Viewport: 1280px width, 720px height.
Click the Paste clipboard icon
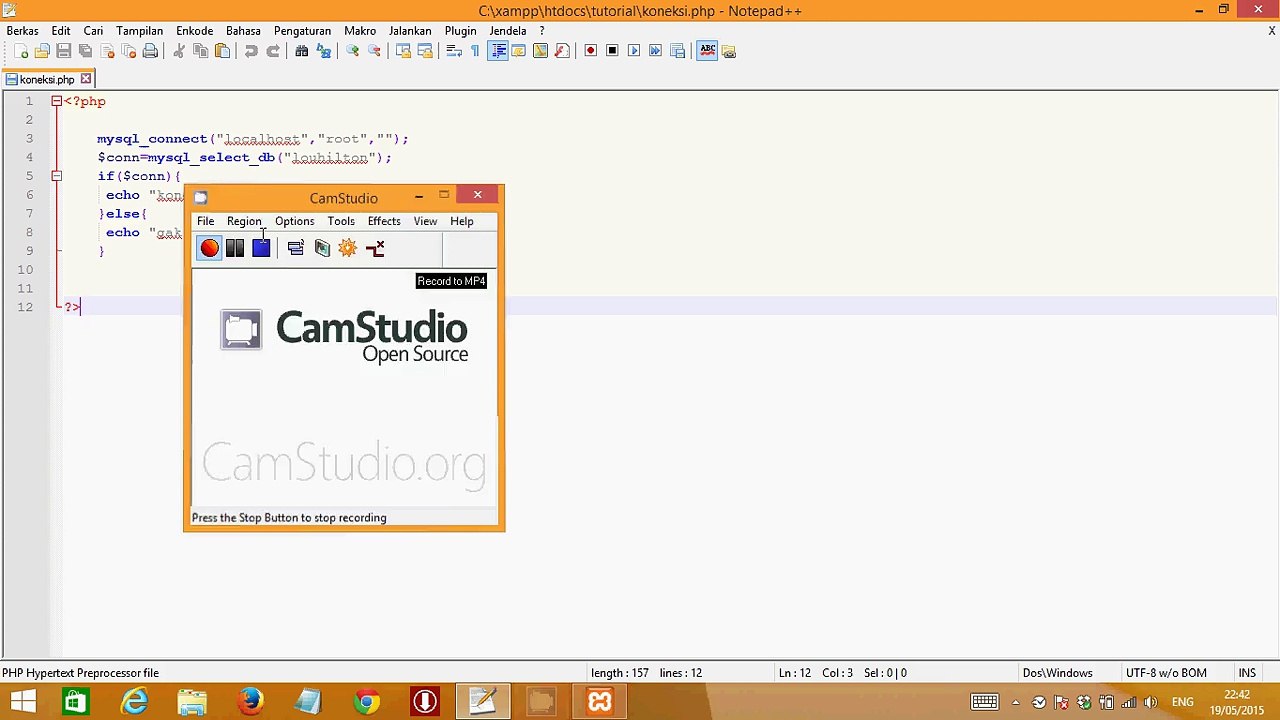click(x=222, y=51)
